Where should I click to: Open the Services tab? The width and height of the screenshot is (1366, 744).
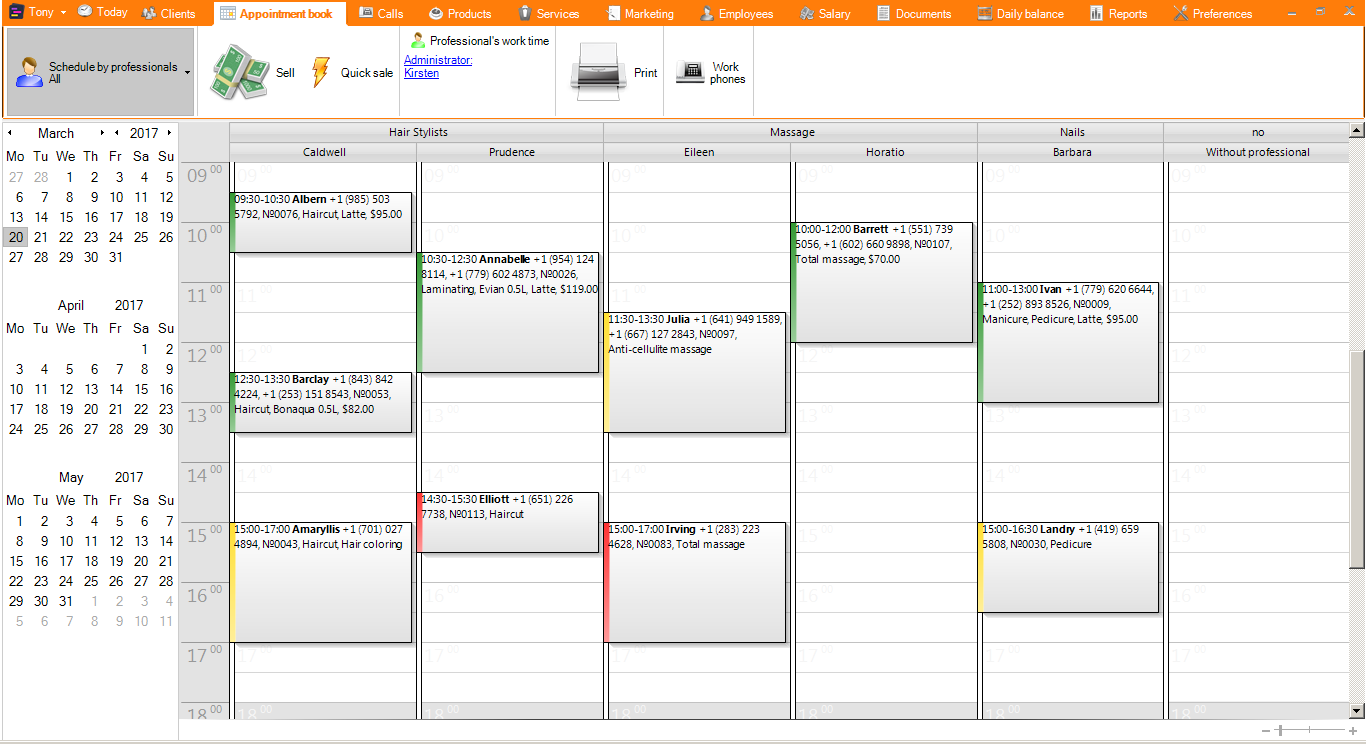[x=549, y=13]
